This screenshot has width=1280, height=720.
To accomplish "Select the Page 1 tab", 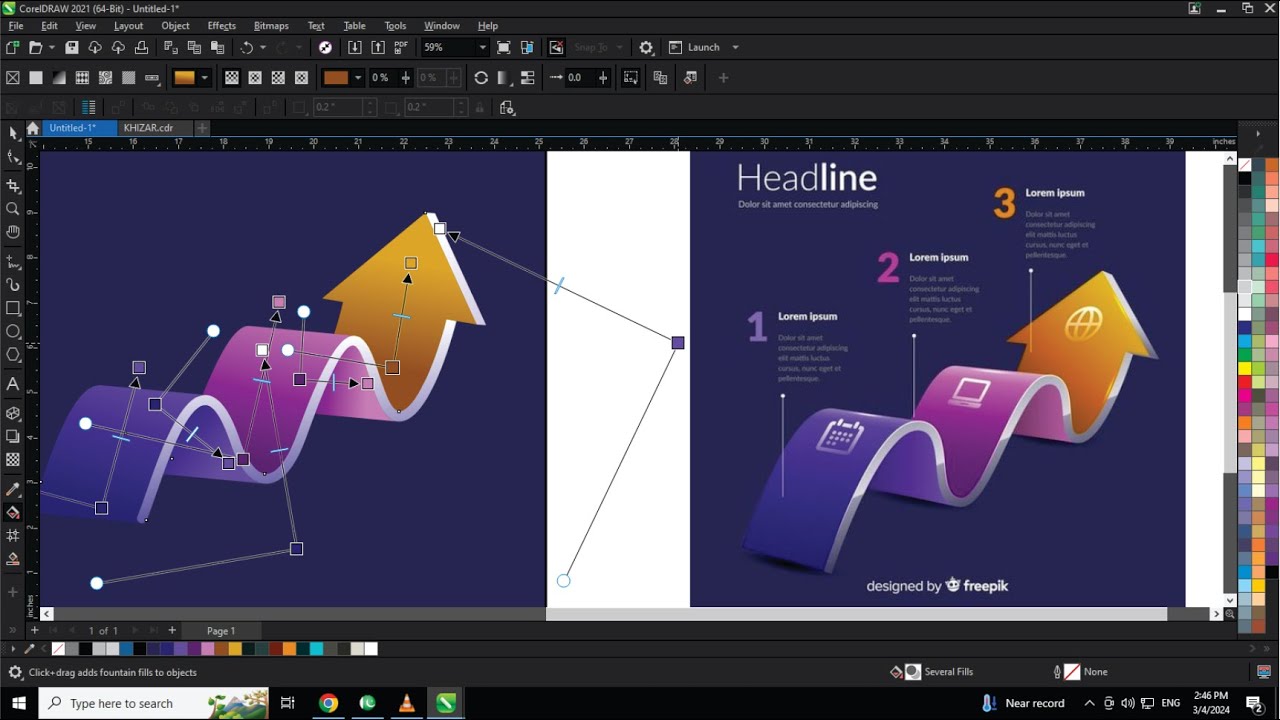I will coord(221,631).
